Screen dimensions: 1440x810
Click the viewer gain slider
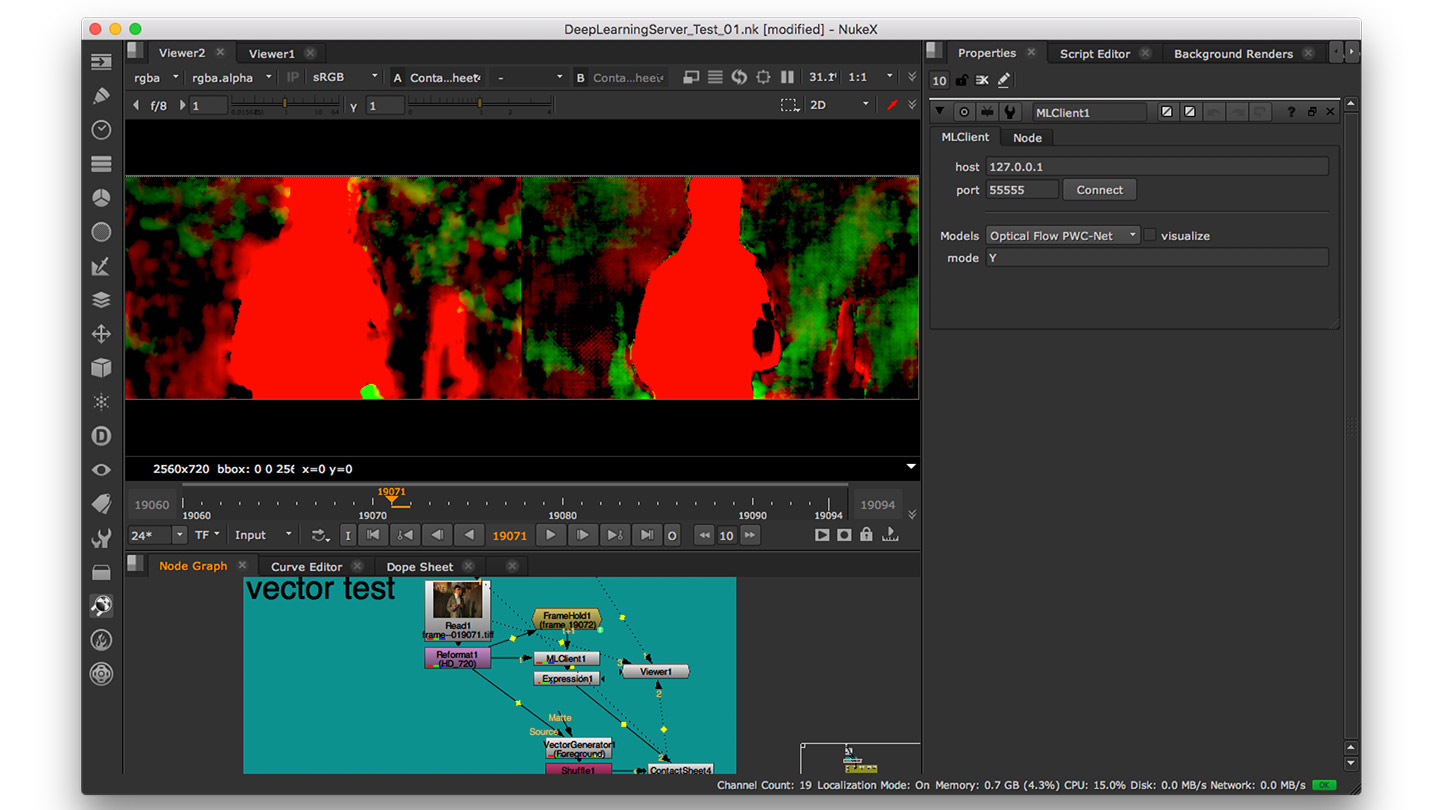click(x=285, y=104)
